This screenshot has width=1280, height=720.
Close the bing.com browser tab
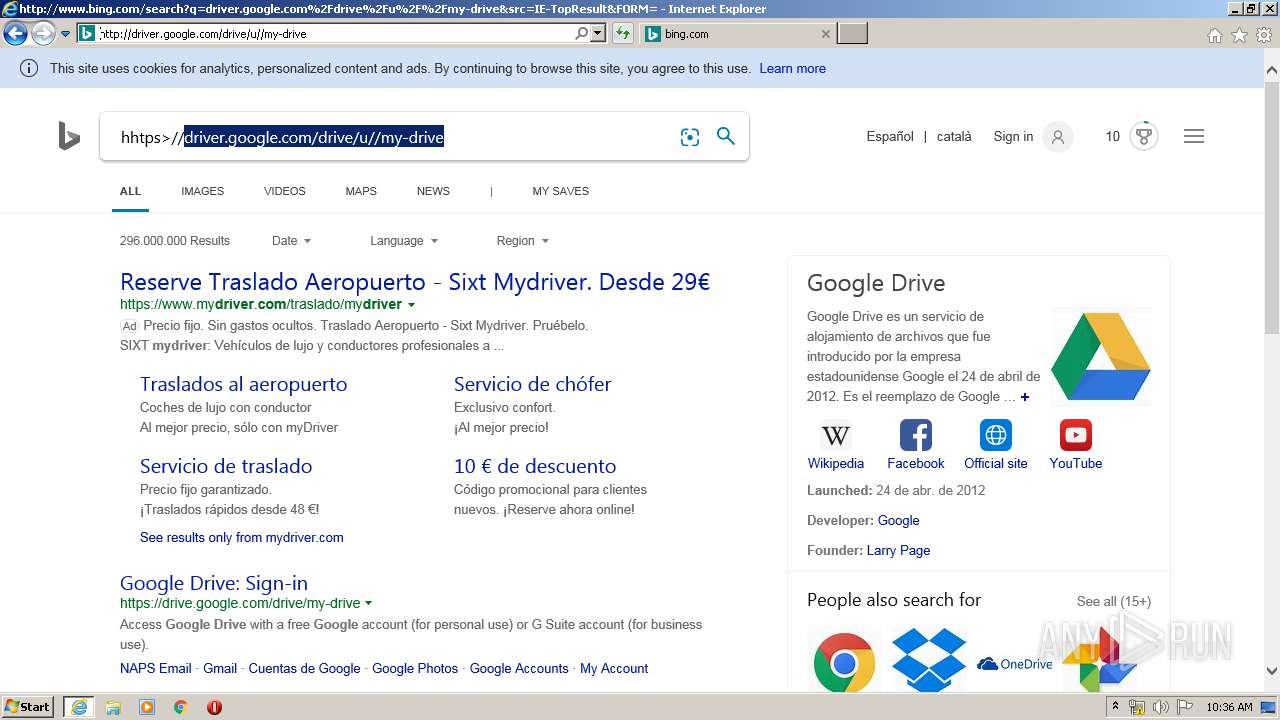pyautogui.click(x=825, y=34)
